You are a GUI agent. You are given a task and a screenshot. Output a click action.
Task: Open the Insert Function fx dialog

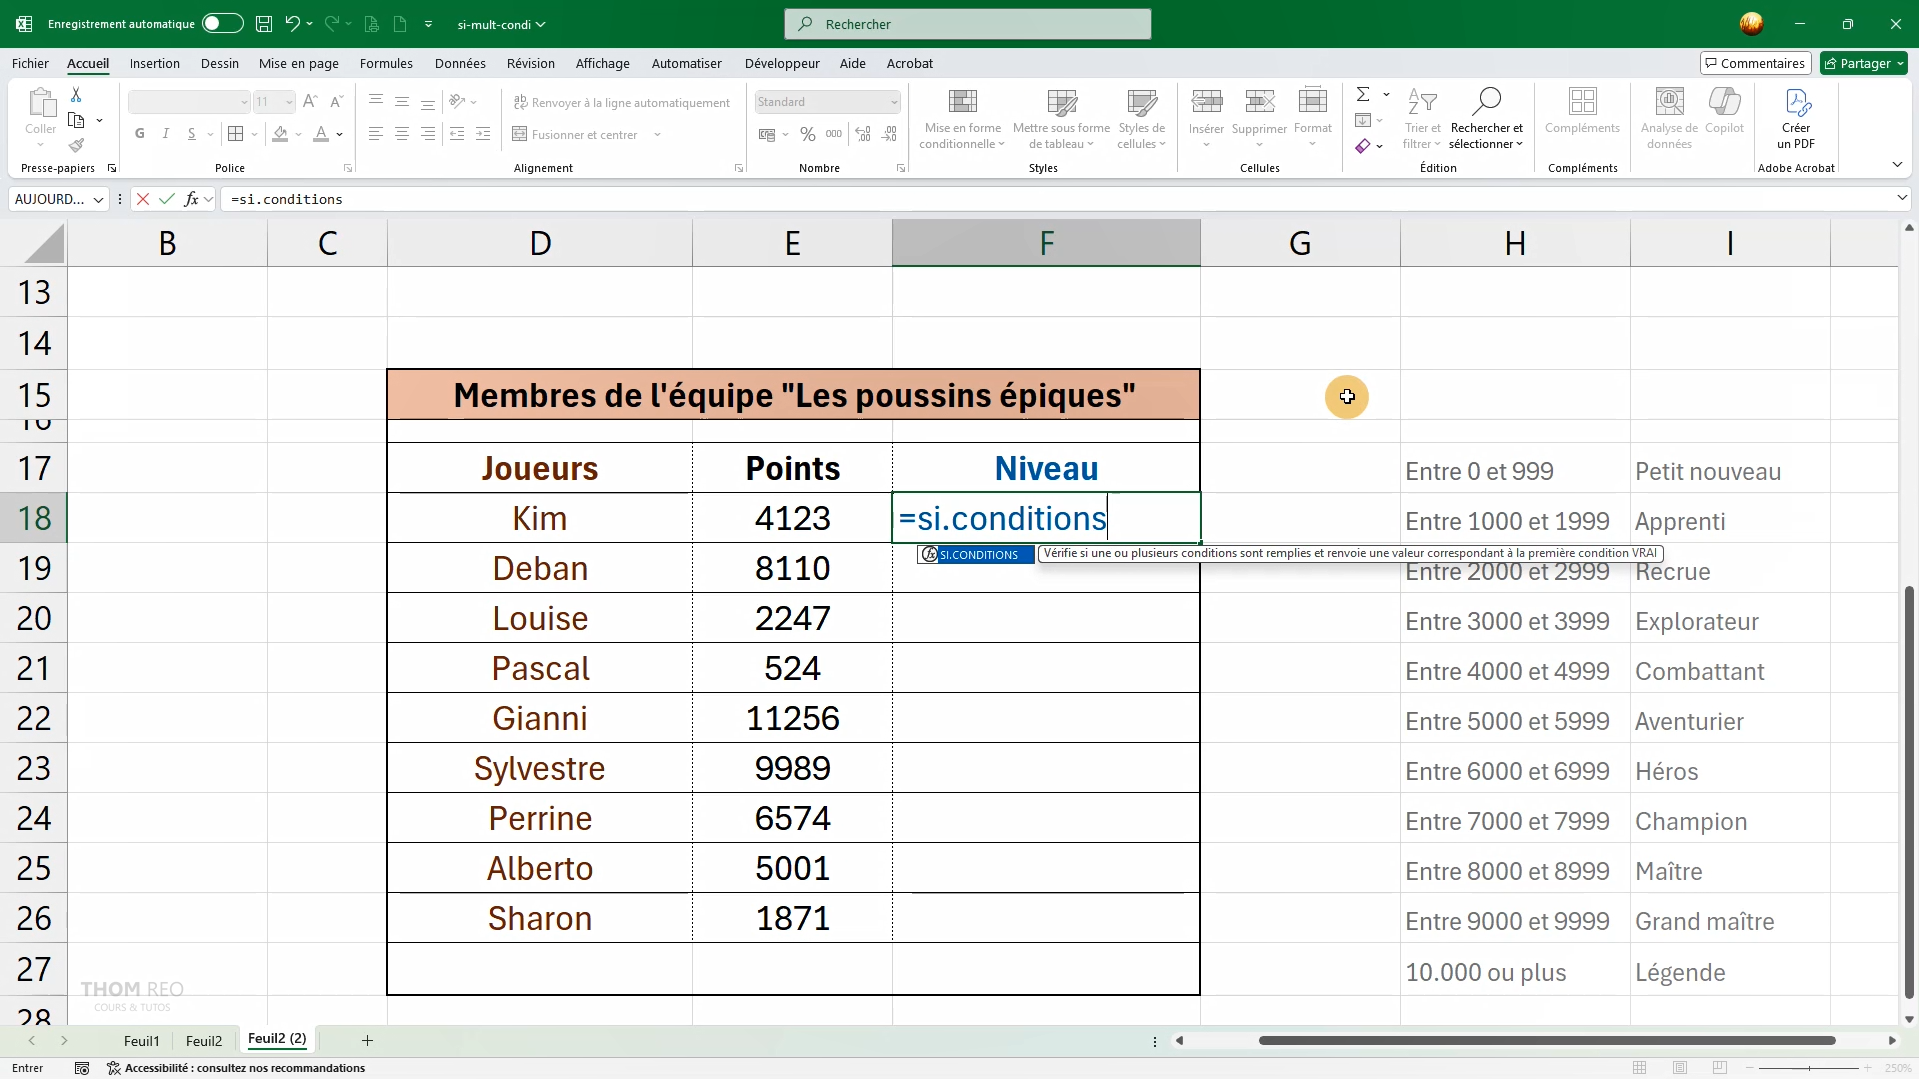coord(191,199)
